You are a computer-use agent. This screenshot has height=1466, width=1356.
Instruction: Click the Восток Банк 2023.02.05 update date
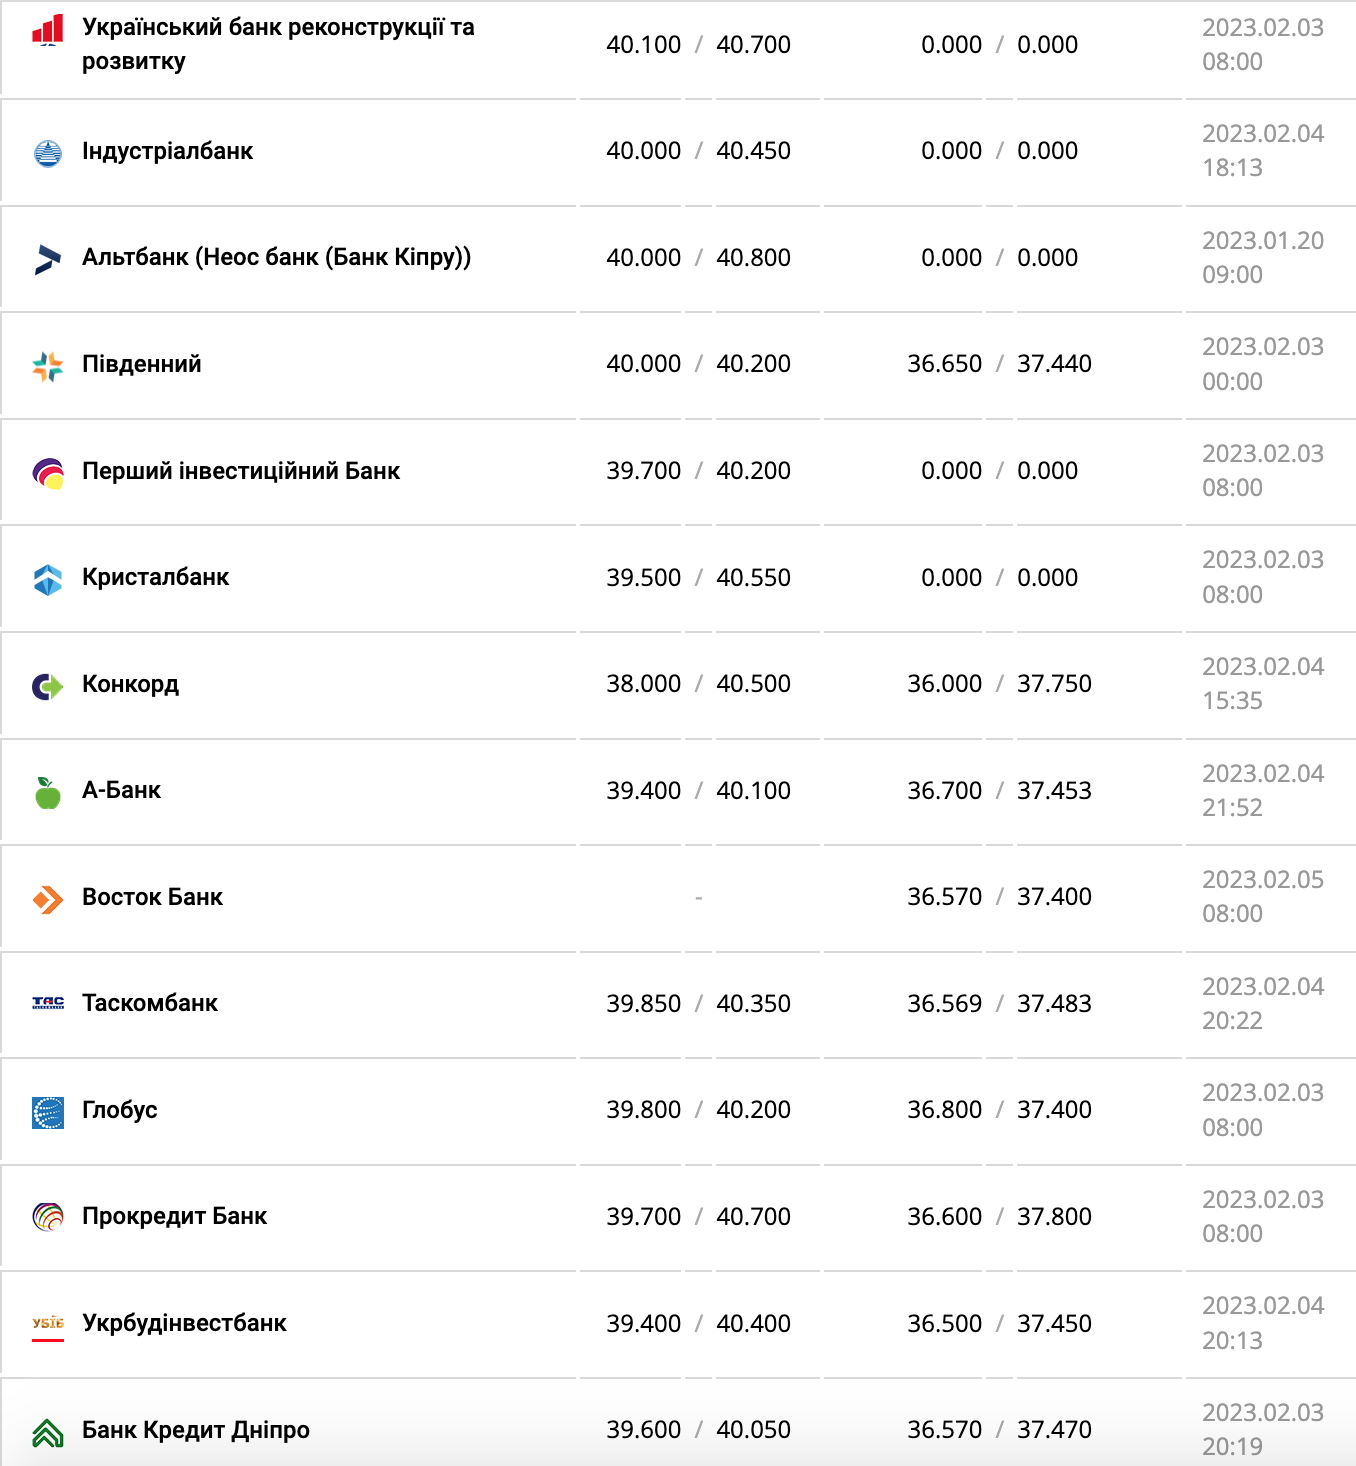(1262, 880)
